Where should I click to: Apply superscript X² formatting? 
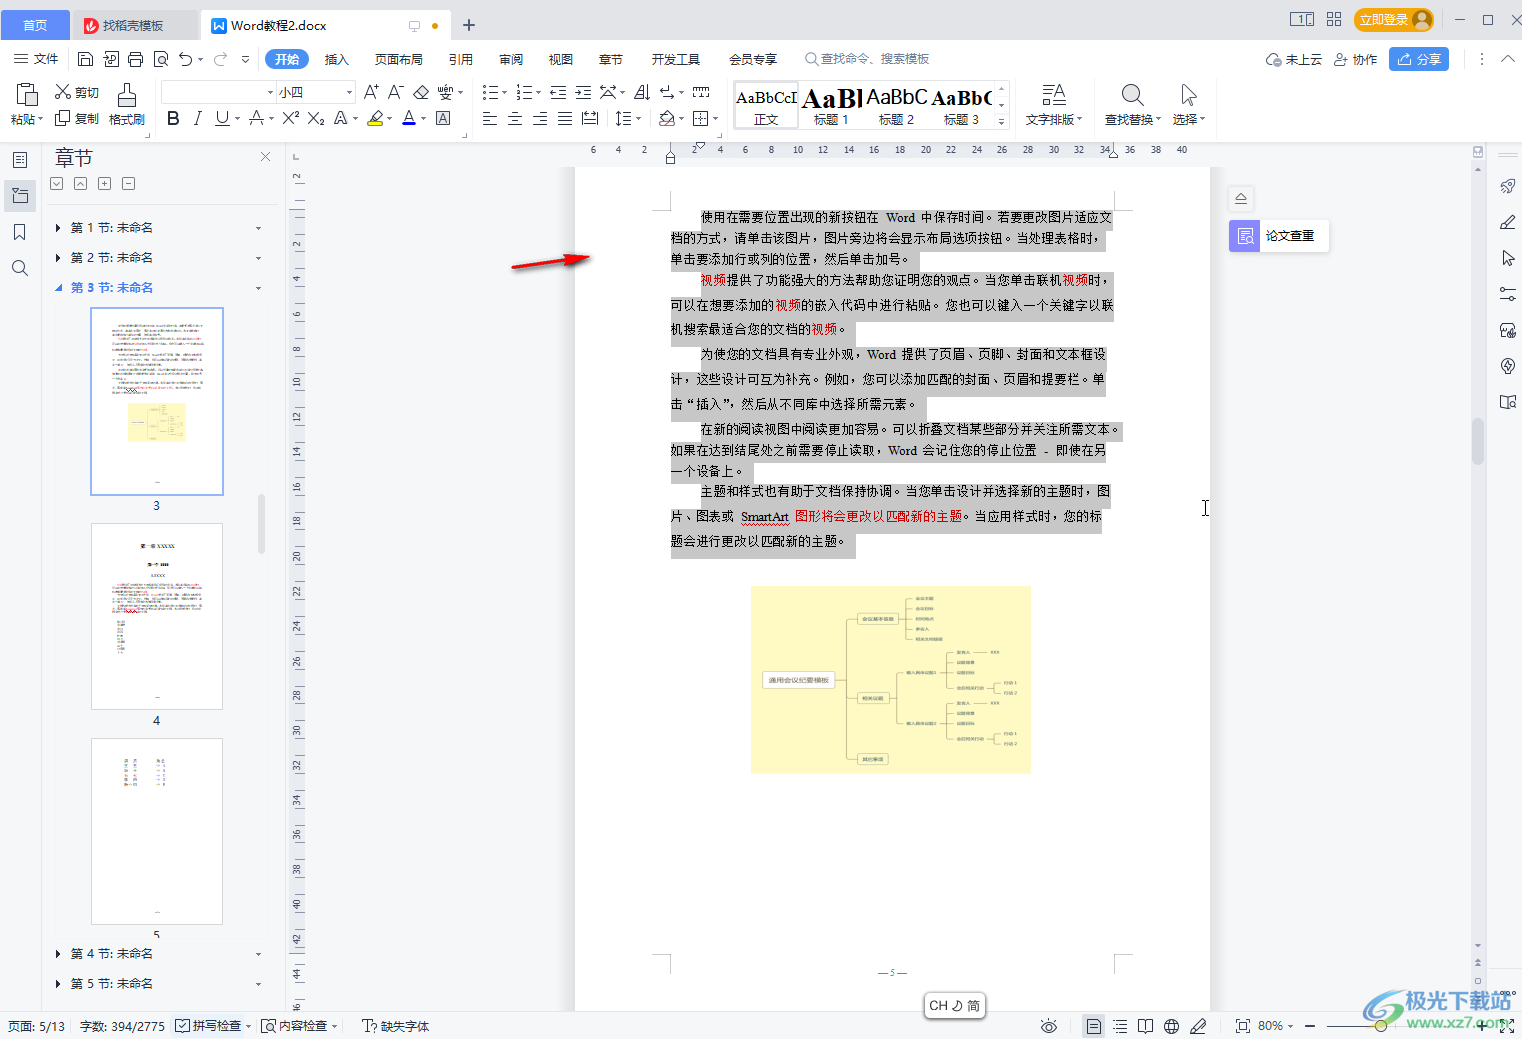pos(291,118)
